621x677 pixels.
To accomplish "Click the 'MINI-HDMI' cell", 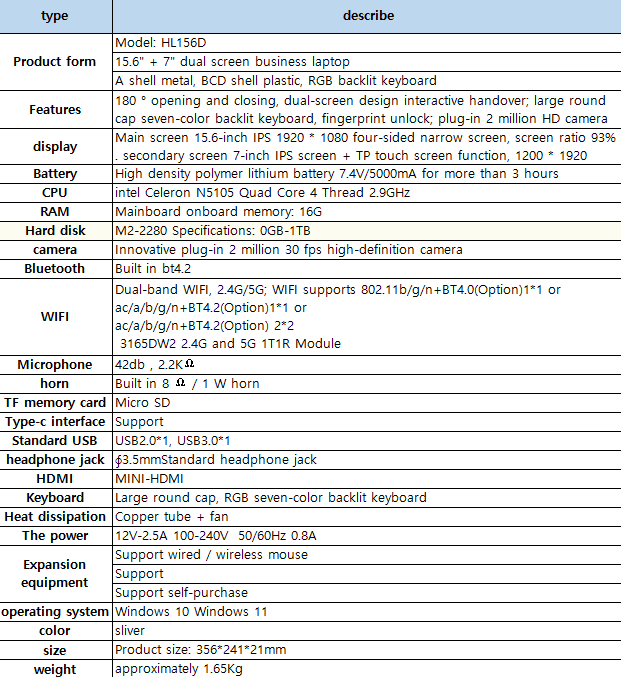I will pos(366,479).
